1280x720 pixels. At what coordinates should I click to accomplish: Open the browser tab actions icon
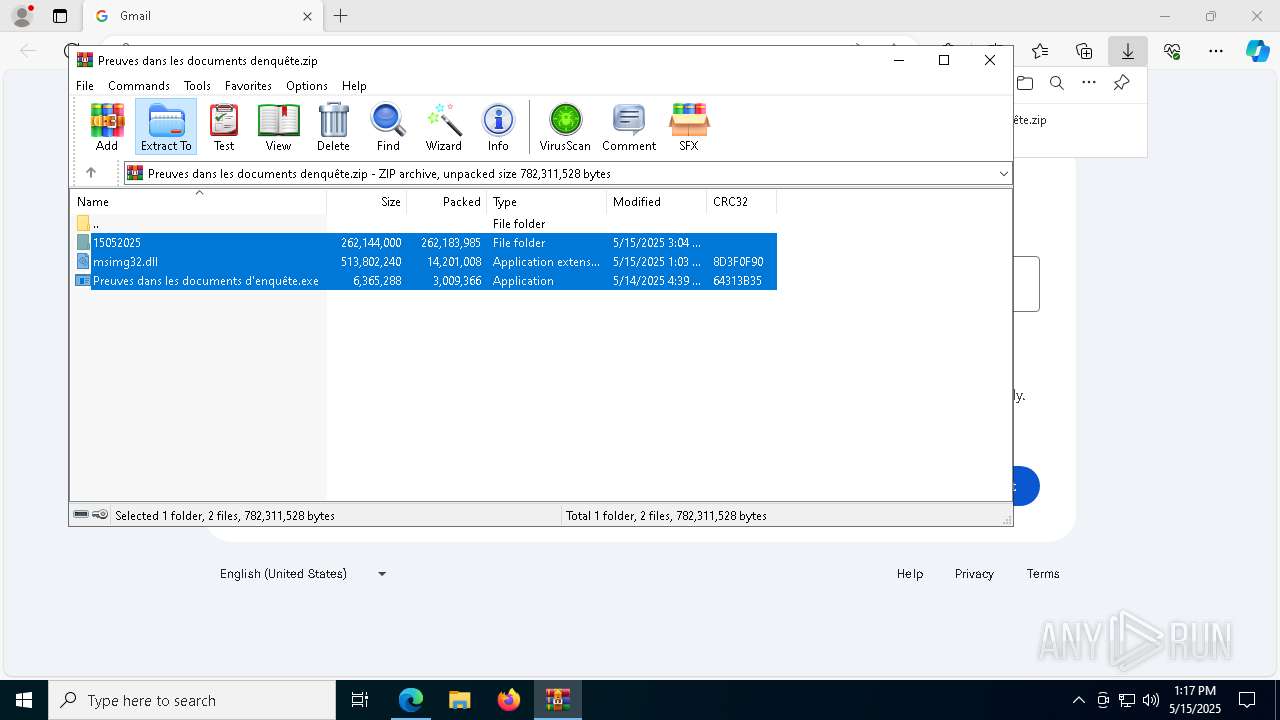click(60, 16)
